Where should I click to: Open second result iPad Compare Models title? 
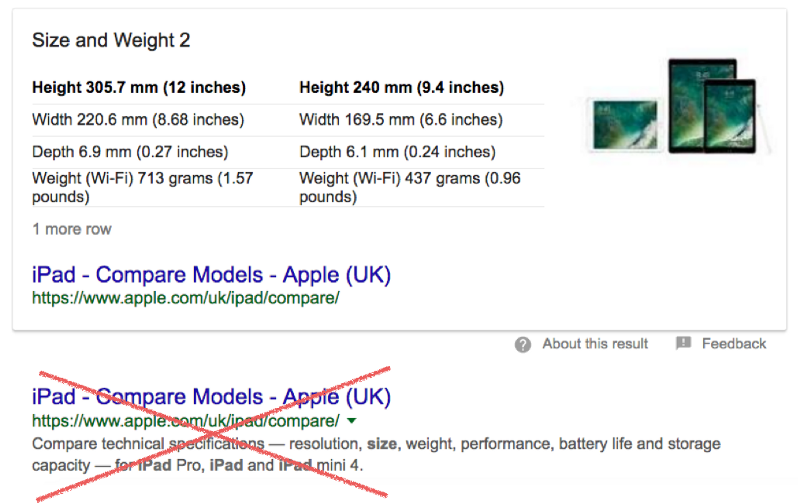pos(211,397)
